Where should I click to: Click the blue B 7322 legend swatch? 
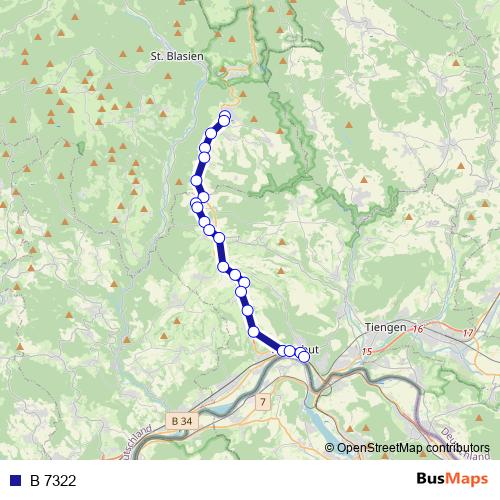pyautogui.click(x=16, y=480)
